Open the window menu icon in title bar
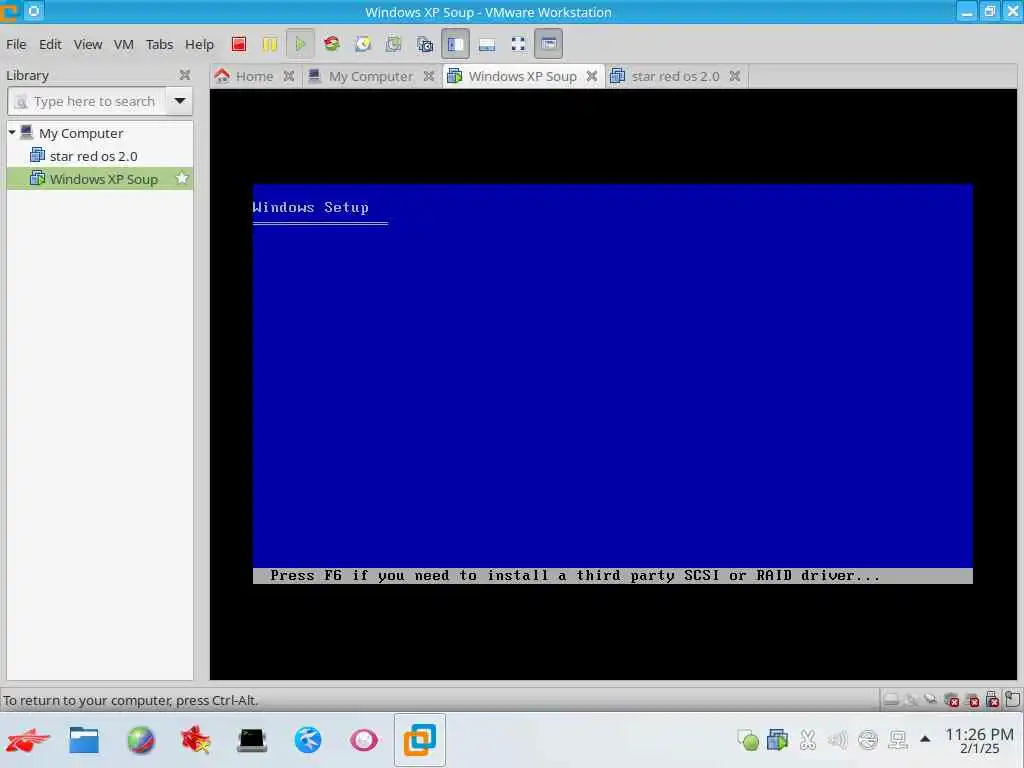The image size is (1024, 768). click(x=9, y=12)
